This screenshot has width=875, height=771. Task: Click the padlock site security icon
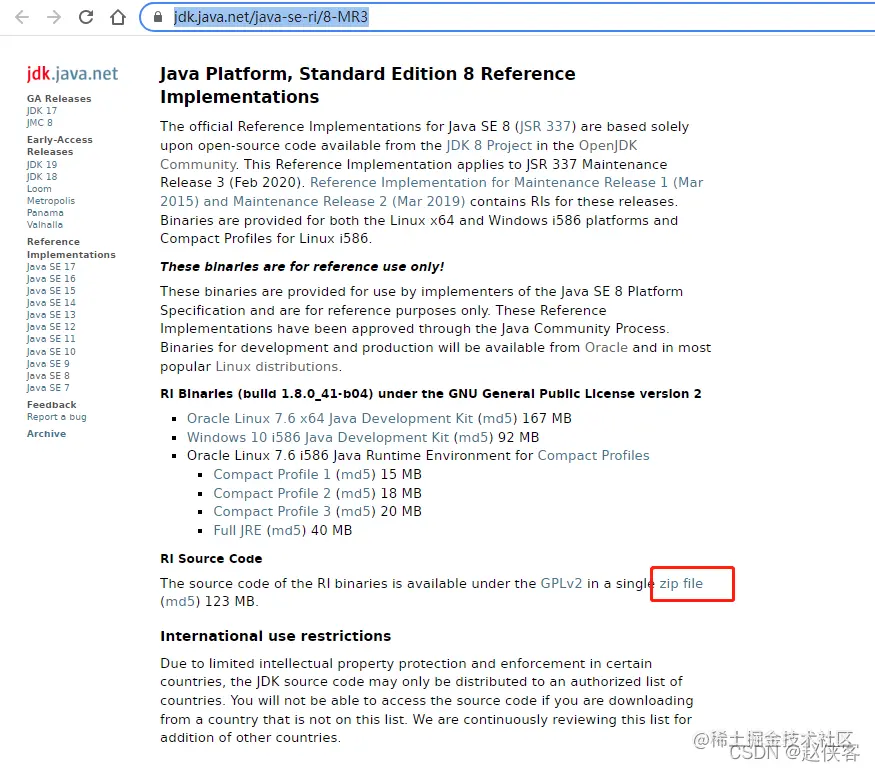(158, 17)
